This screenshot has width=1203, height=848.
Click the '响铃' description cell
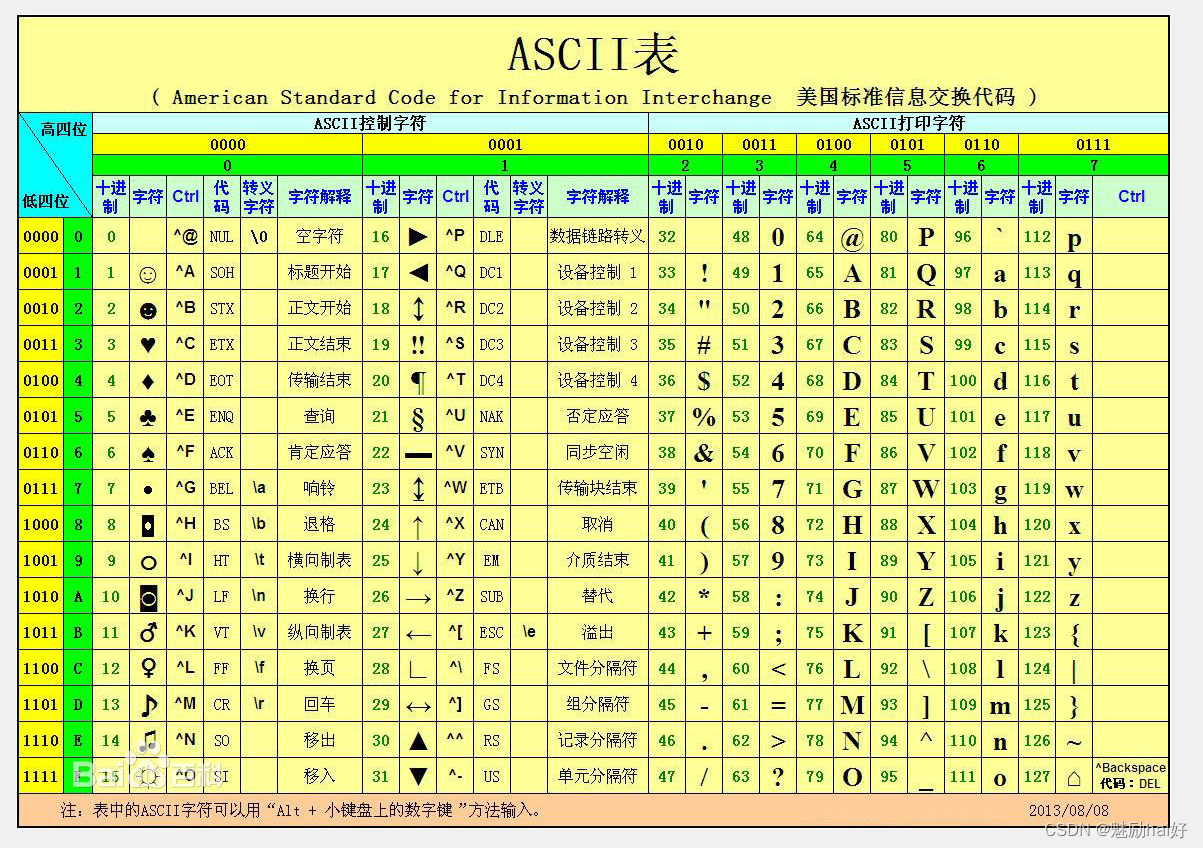(319, 489)
